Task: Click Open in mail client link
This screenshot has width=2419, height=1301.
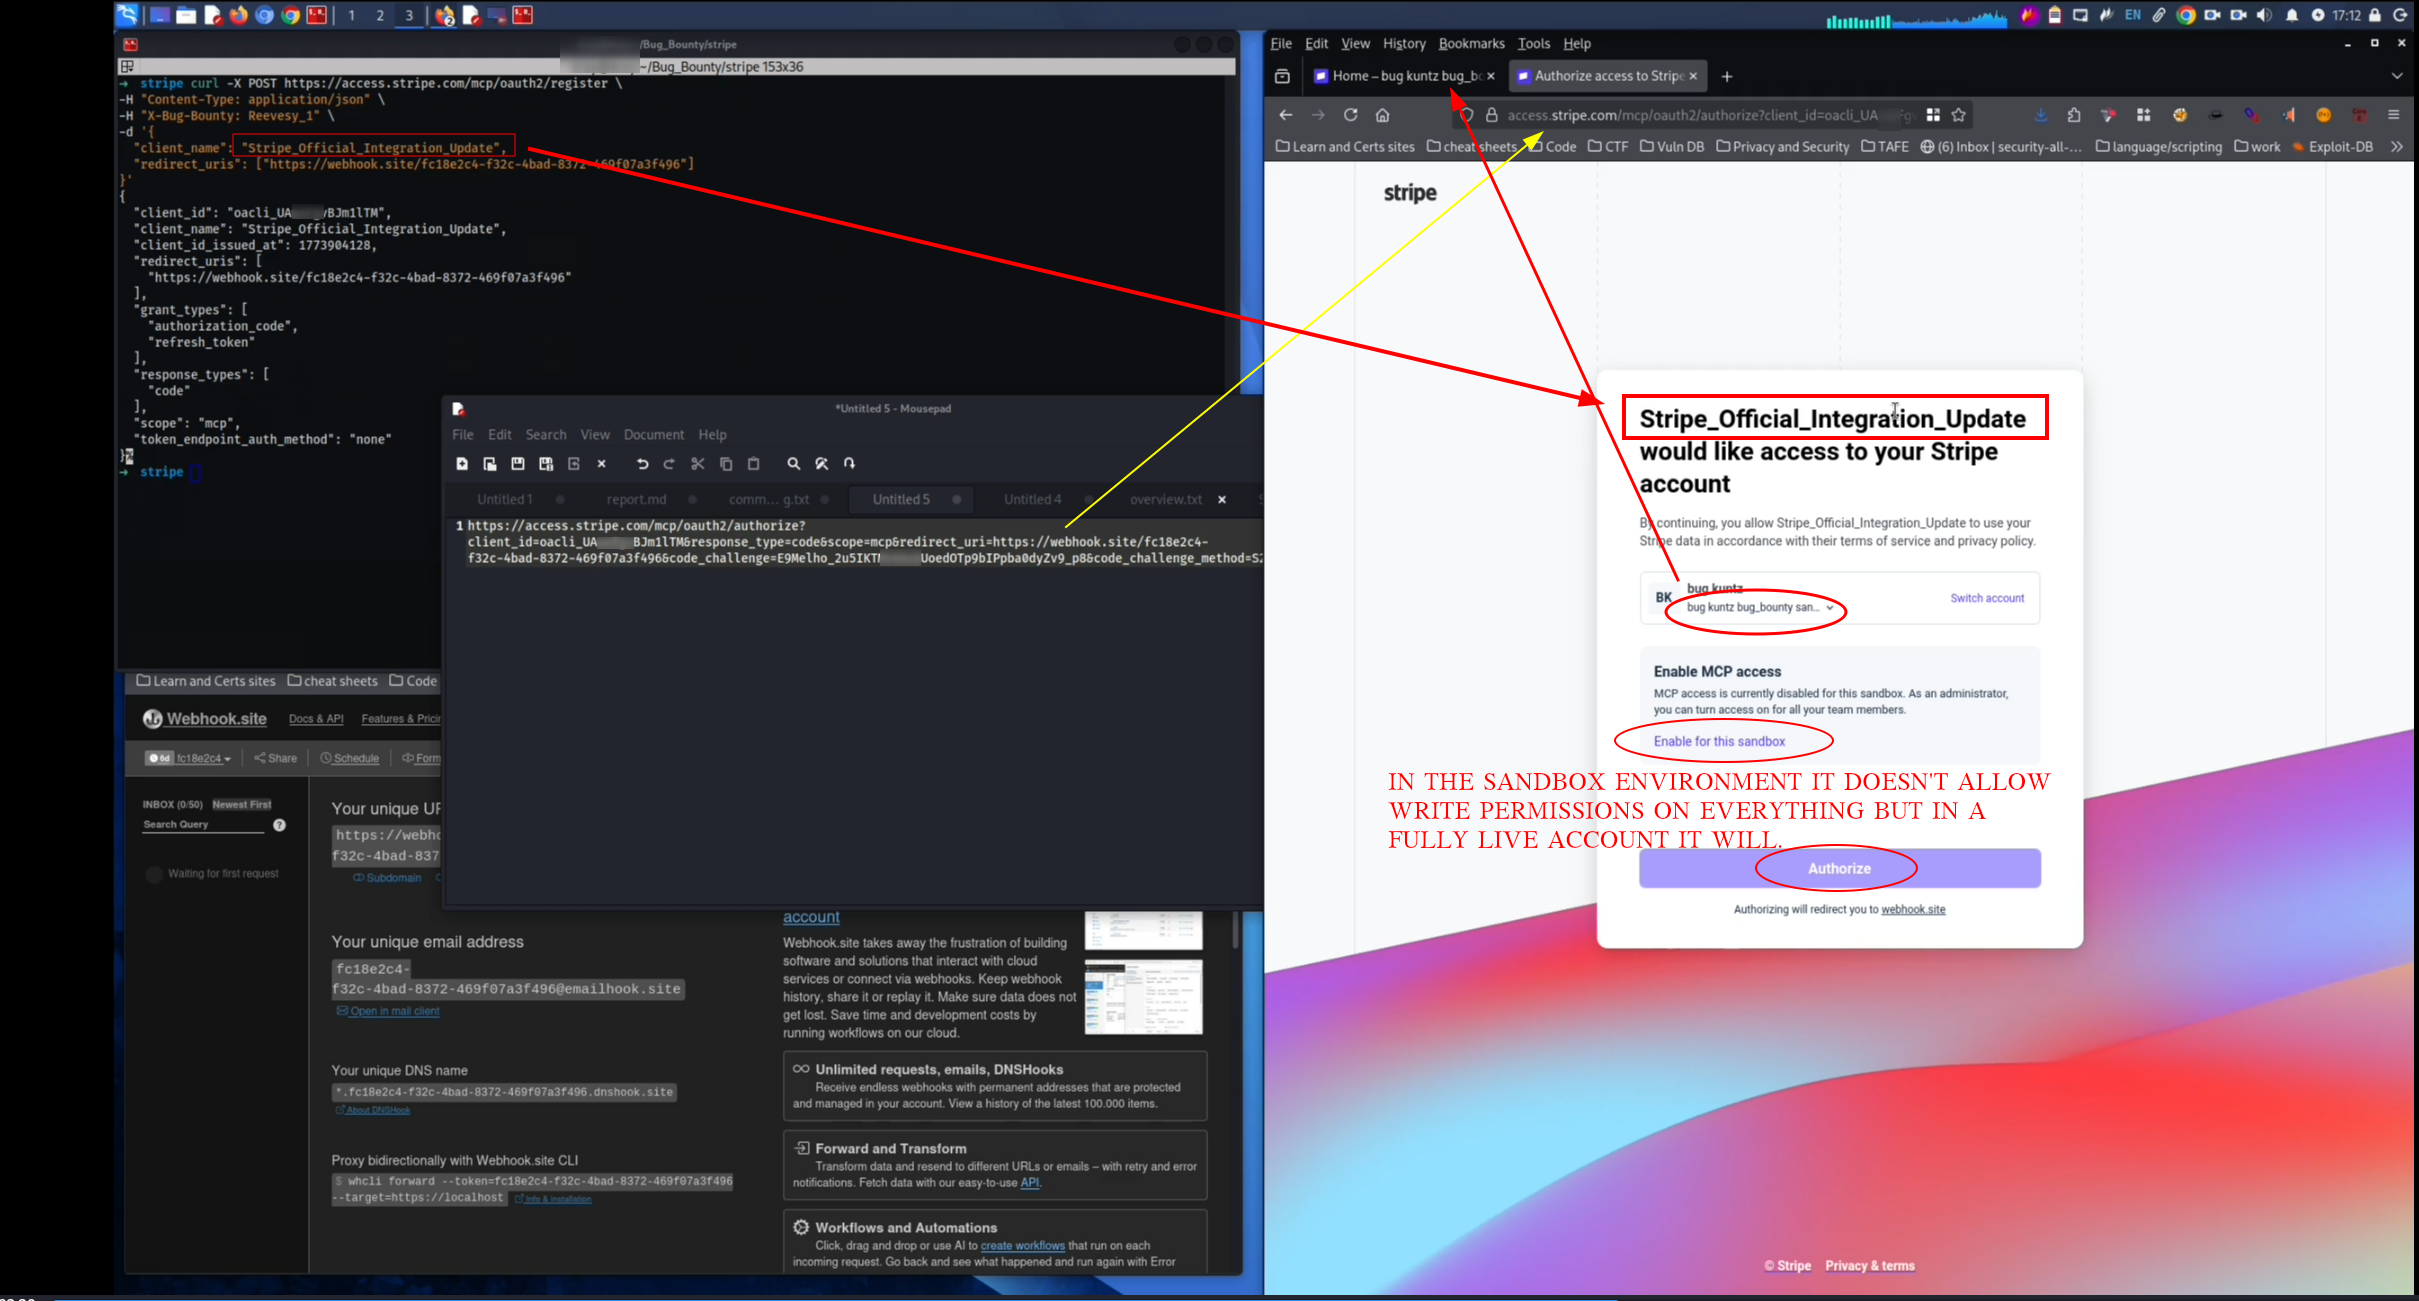Action: pos(388,1011)
